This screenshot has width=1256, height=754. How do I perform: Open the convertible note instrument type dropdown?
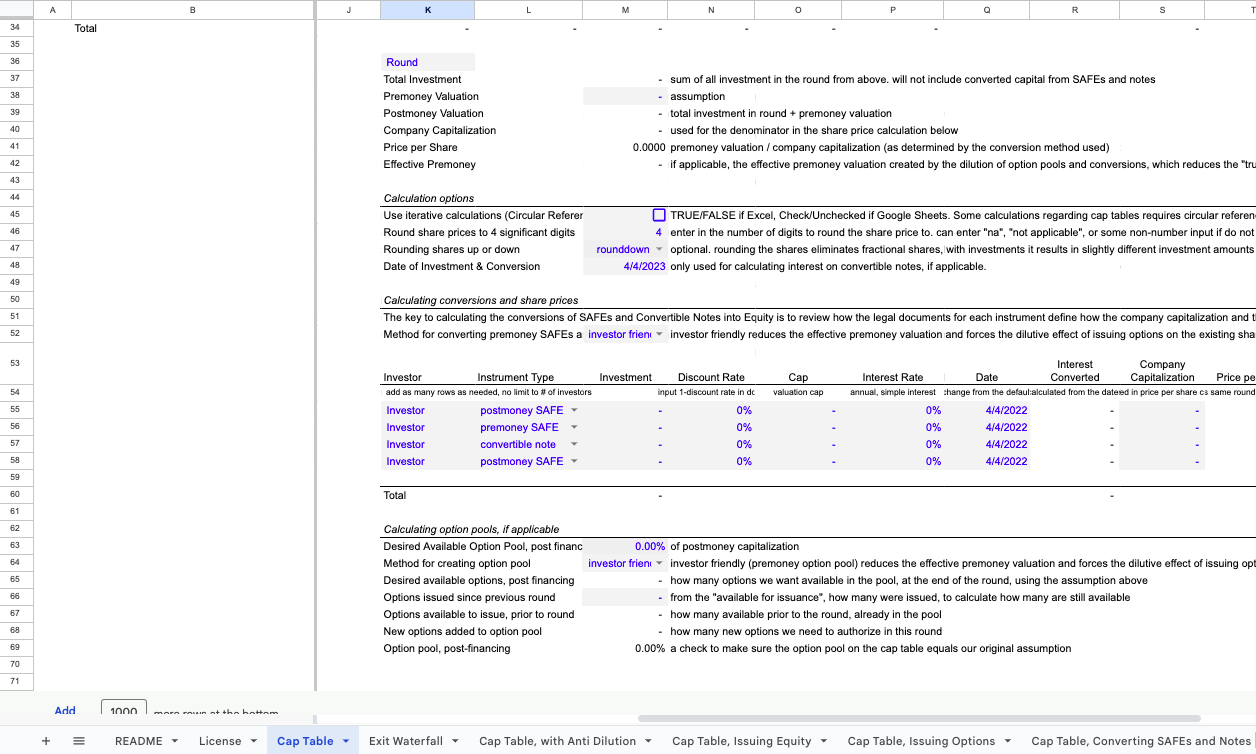[x=574, y=444]
